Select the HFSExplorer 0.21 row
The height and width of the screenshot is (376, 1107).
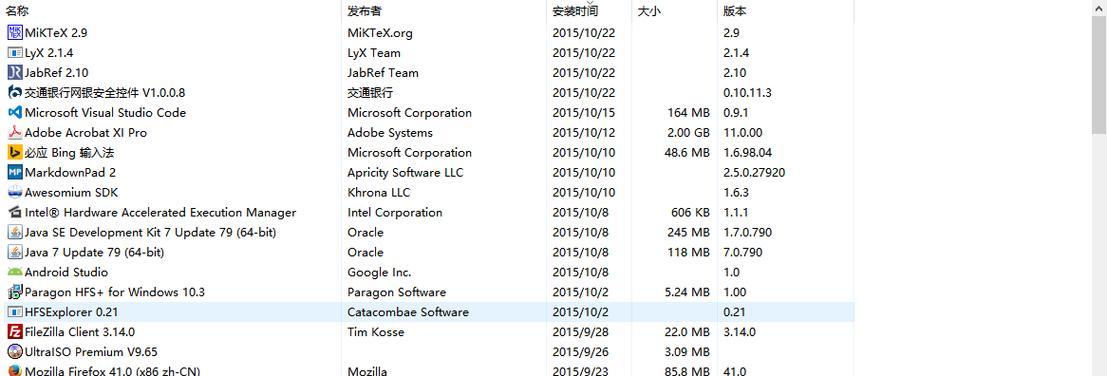pyautogui.click(x=429, y=312)
